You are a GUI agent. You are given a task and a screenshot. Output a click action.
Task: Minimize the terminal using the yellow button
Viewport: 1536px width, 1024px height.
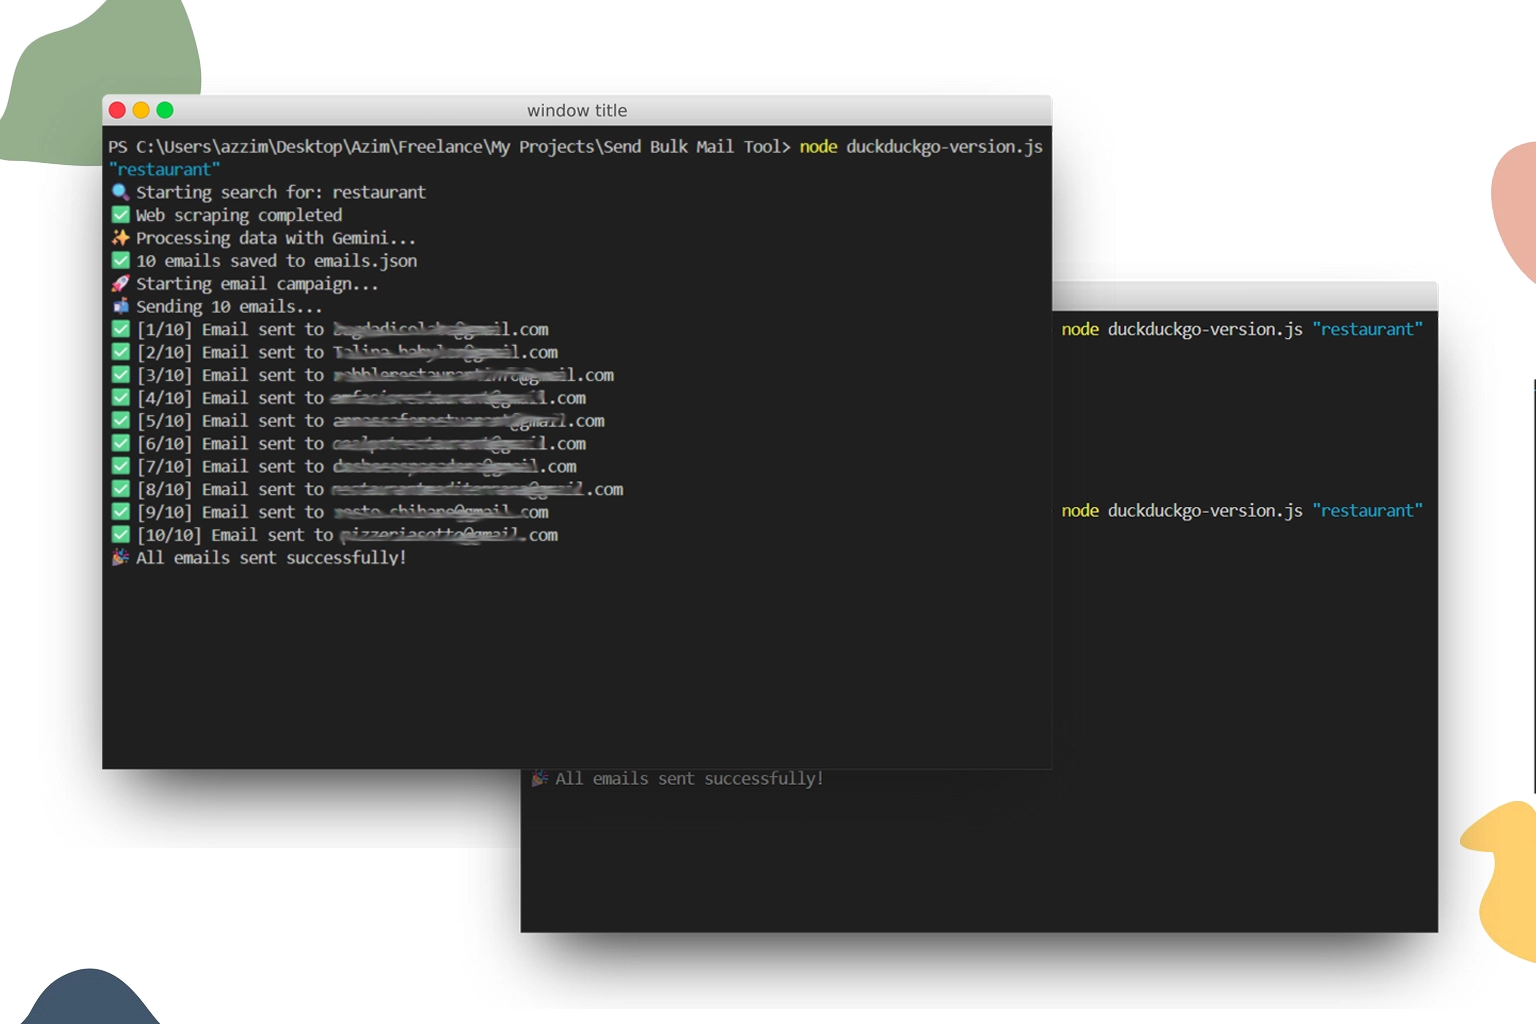pyautogui.click(x=141, y=110)
